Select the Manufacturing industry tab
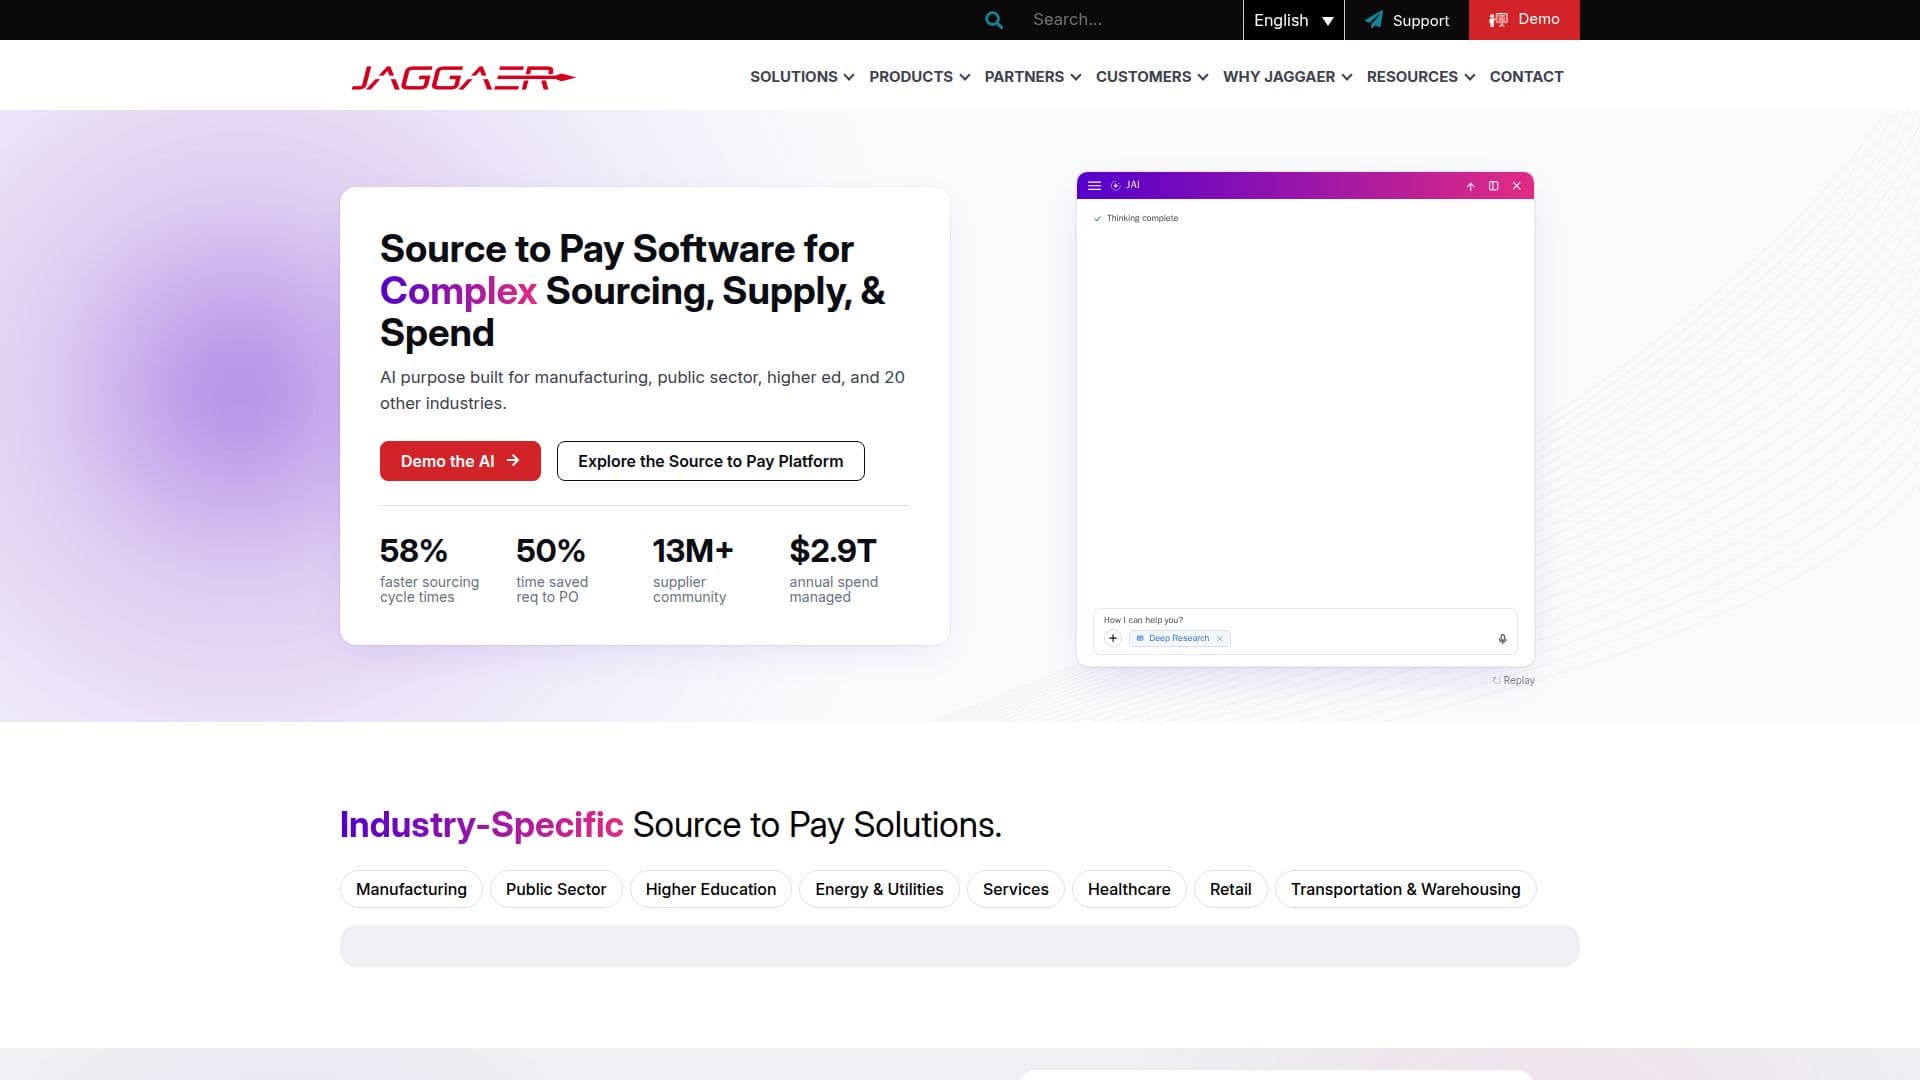 point(411,889)
